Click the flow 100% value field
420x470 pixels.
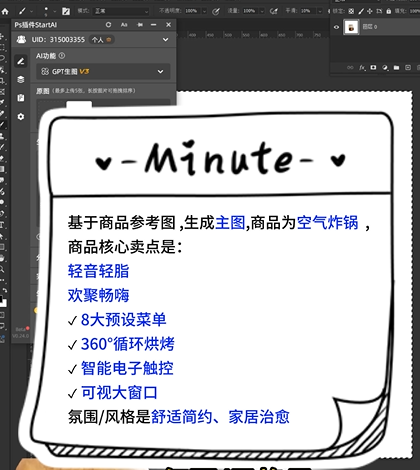(x=249, y=11)
